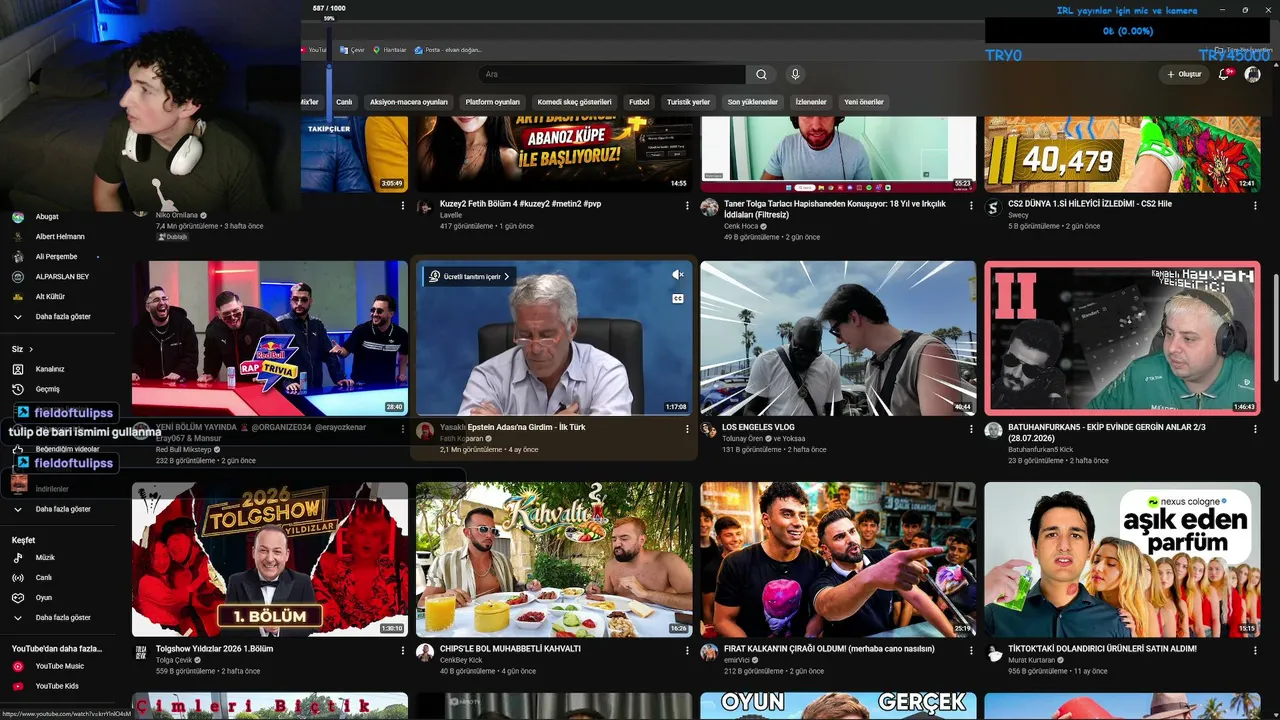This screenshot has height=720, width=1280.
Task: Start voice search with the microphone icon
Action: point(795,74)
